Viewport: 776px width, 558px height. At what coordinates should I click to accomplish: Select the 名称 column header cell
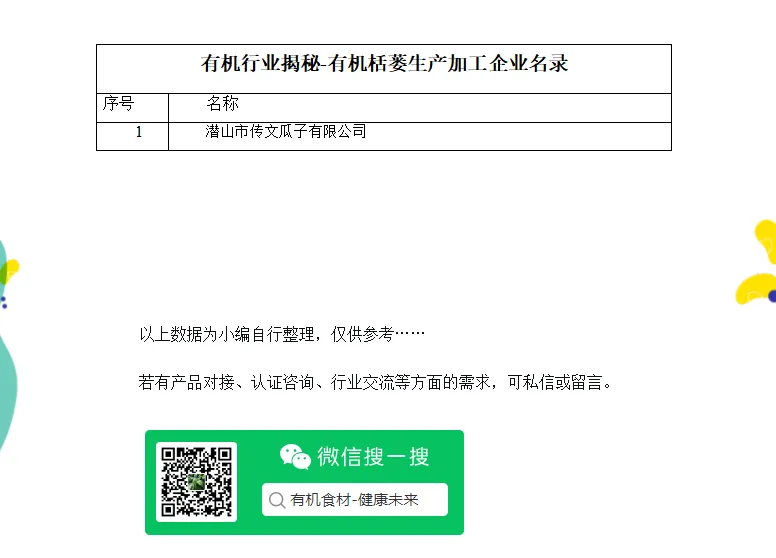(x=420, y=108)
